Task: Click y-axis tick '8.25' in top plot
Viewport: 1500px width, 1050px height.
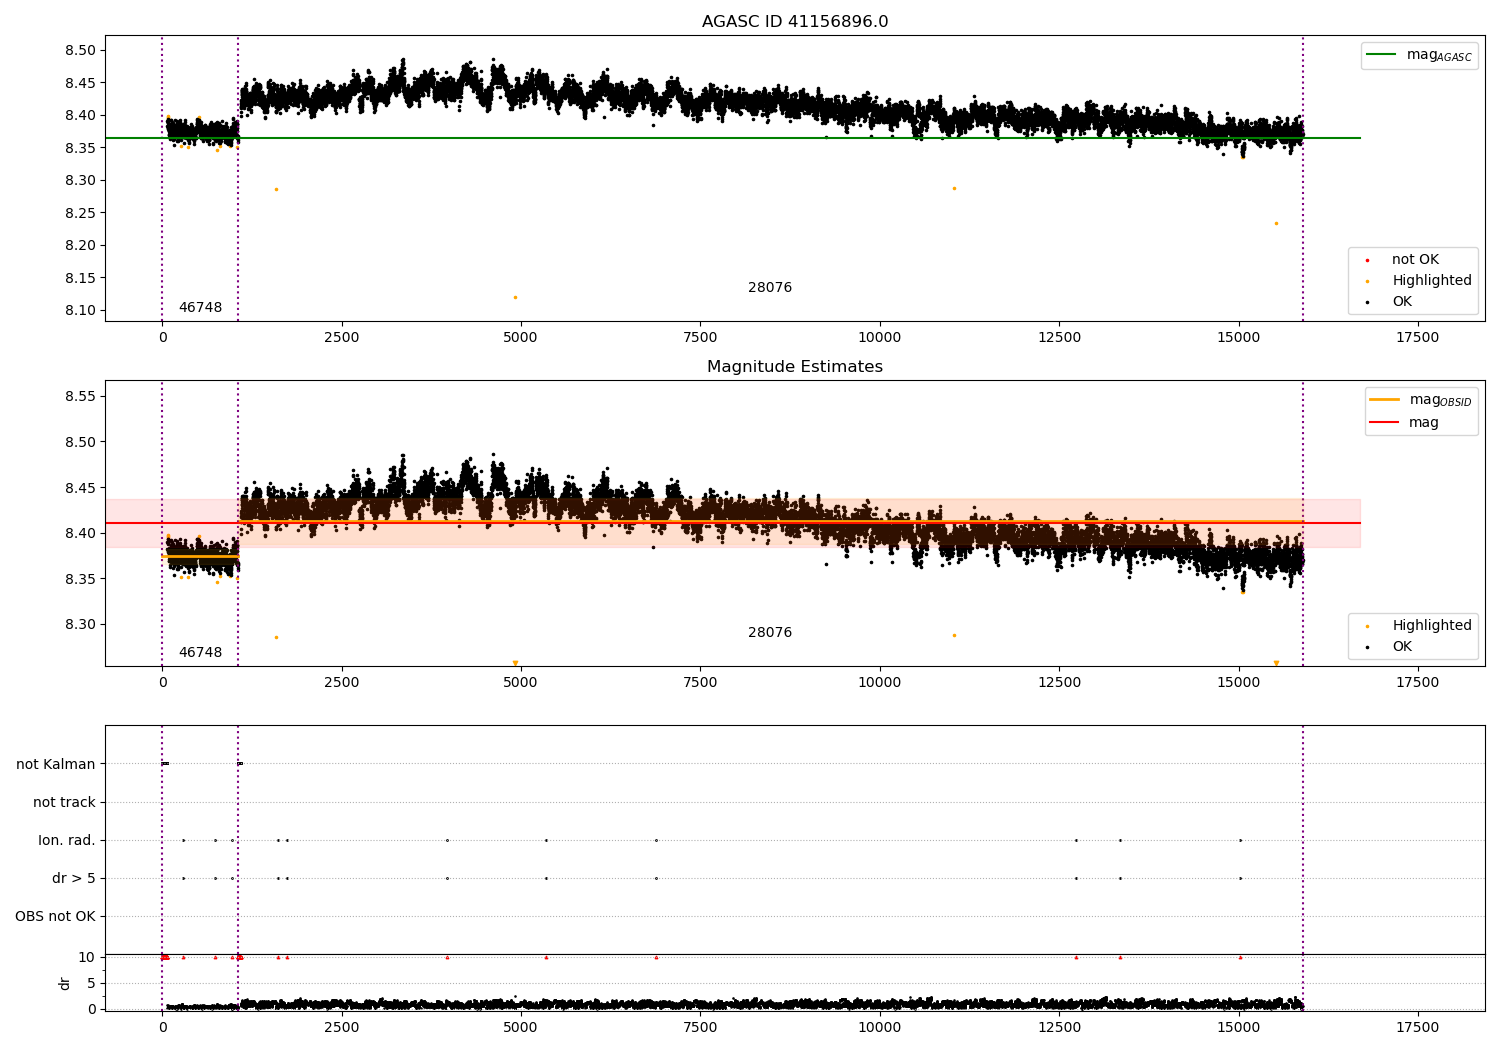Action: coord(80,213)
